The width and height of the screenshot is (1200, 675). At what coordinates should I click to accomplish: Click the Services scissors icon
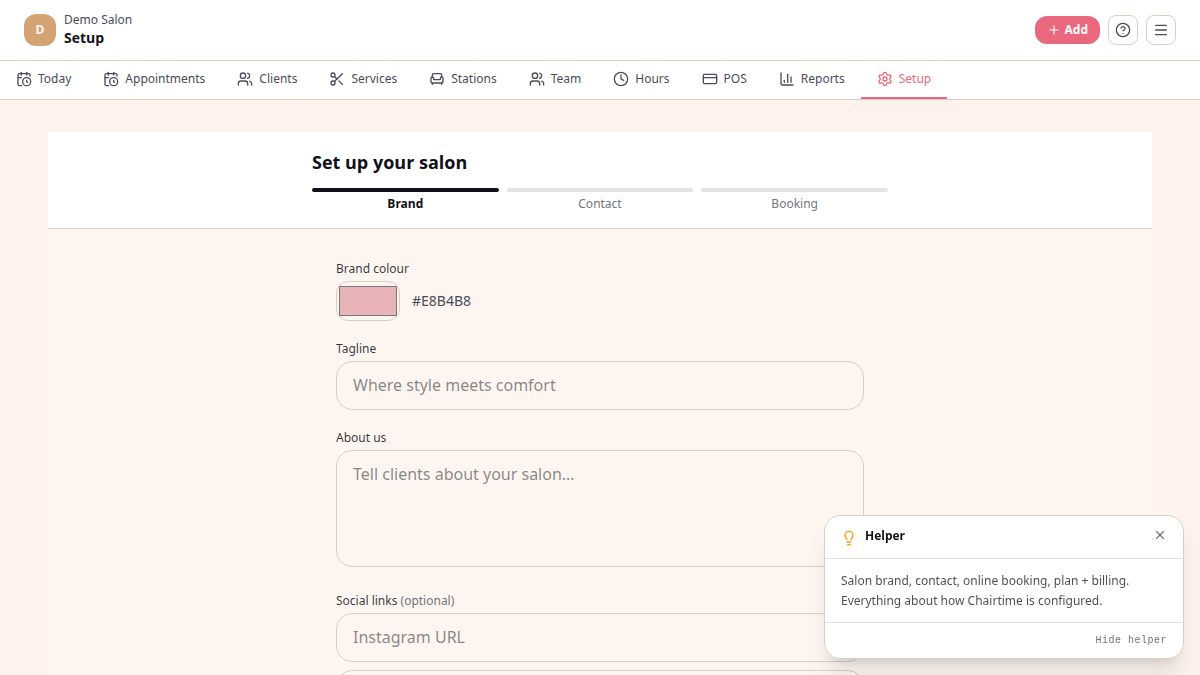[x=337, y=79]
